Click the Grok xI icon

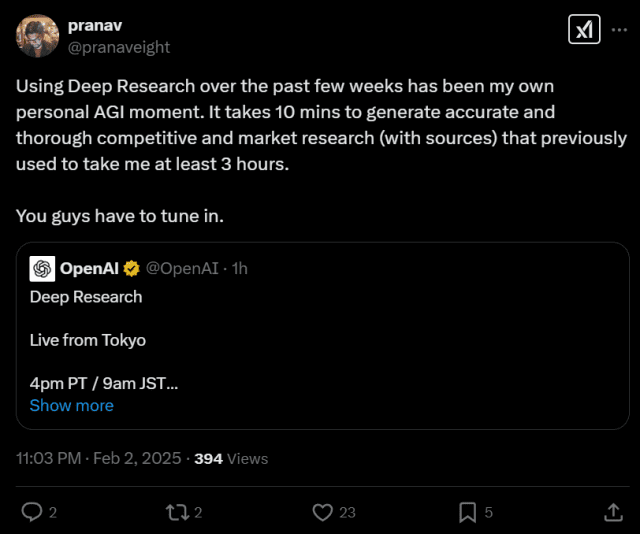pos(584,30)
